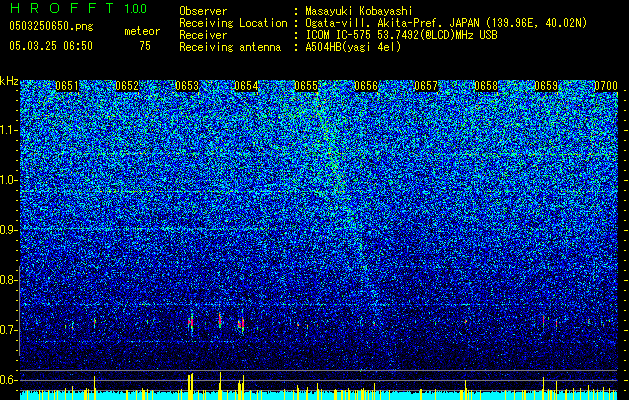Click the HROFFT 1.0.0 title text
Viewport: 629px width, 400px height.
78,8
